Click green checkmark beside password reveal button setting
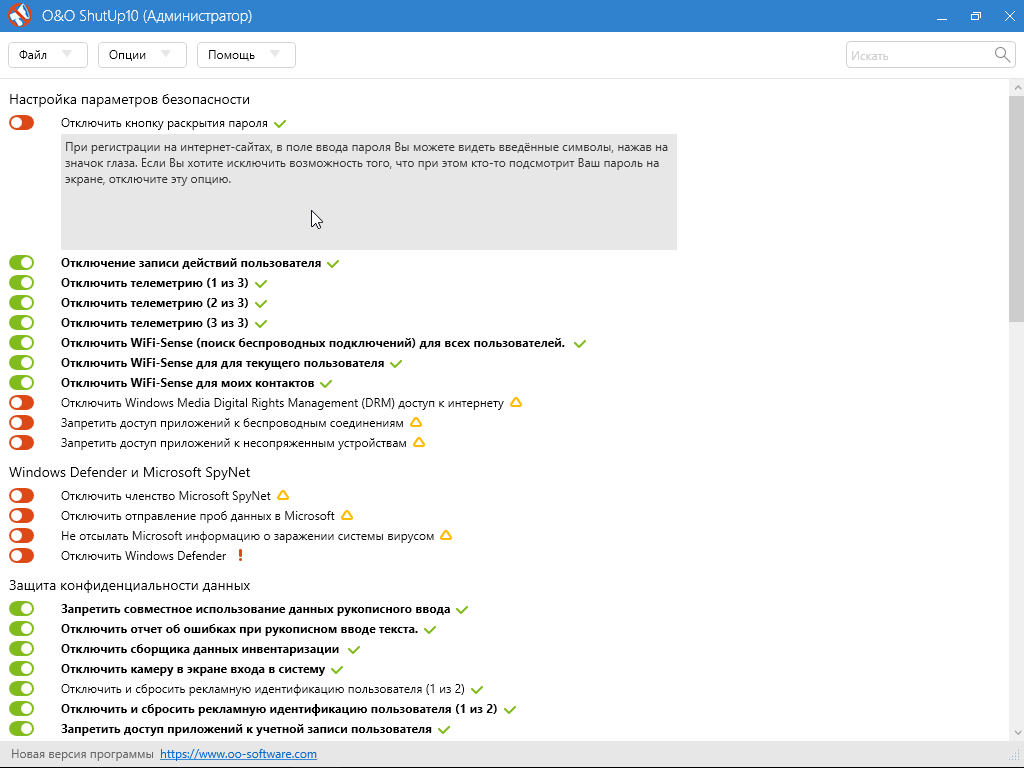 point(280,123)
